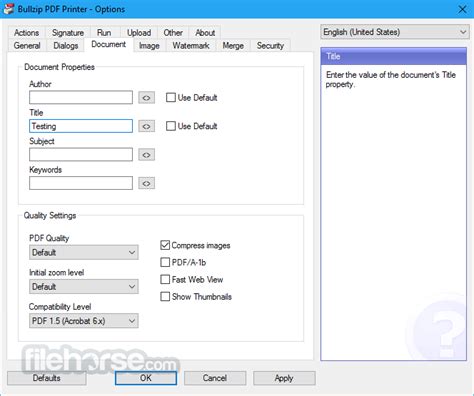
Task: Focus the Author input field
Action: [81, 98]
